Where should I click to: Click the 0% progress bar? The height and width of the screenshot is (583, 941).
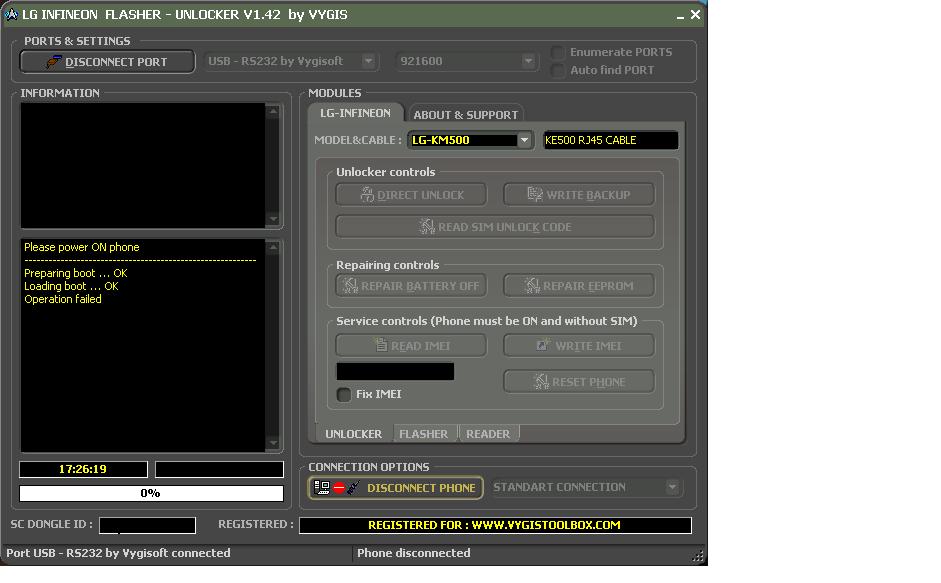[151, 493]
